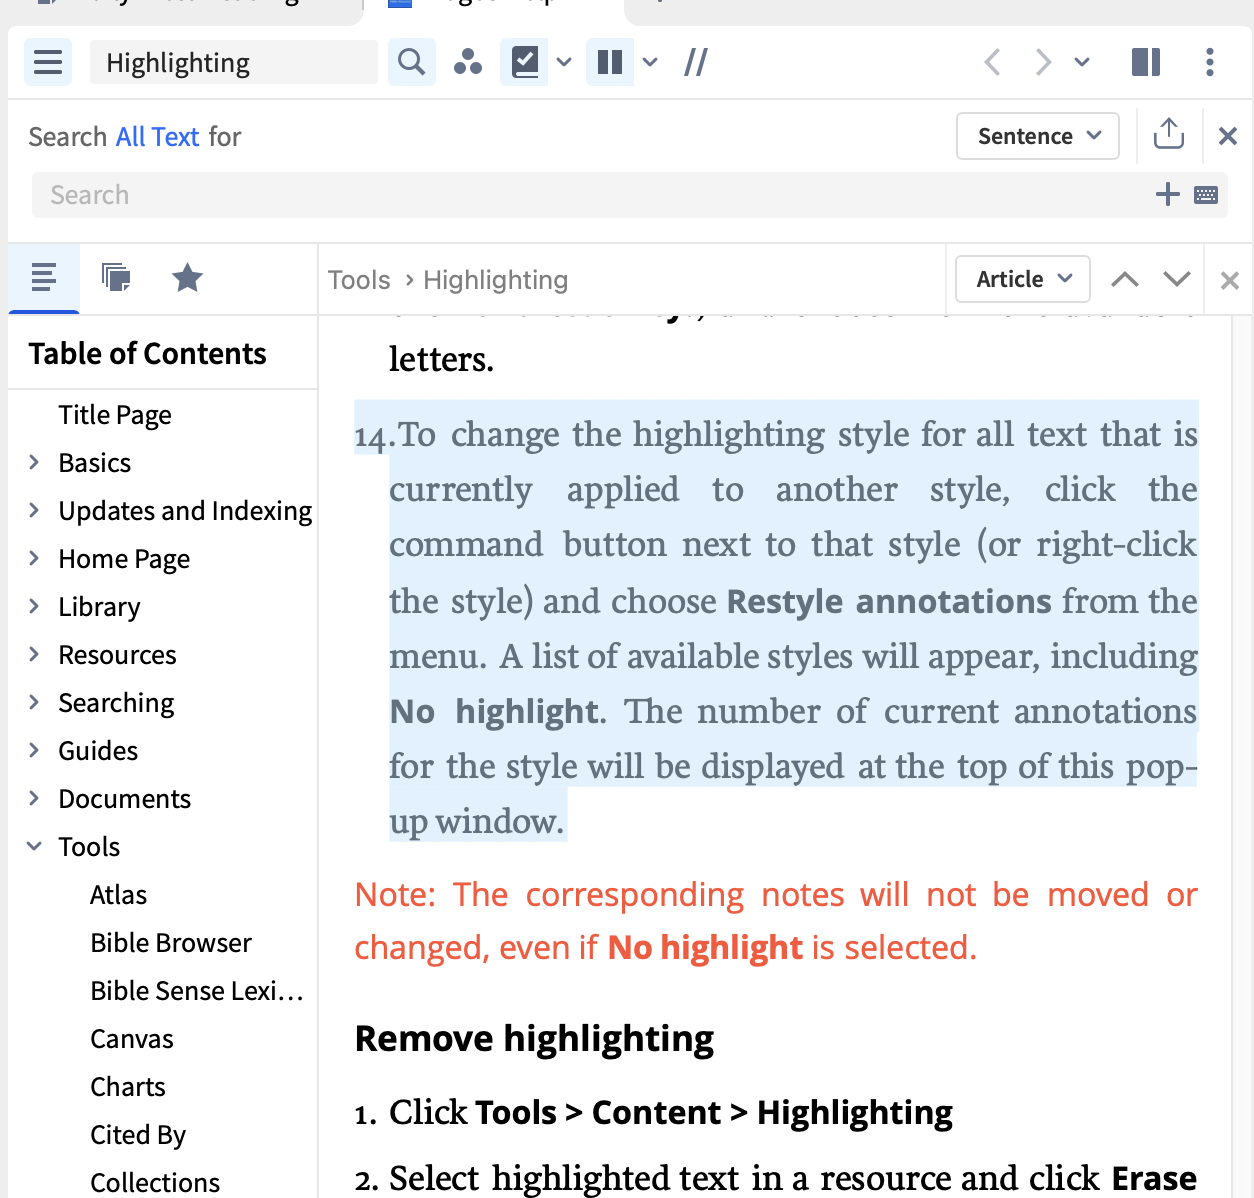Open the hamburger panel menu
Image resolution: width=1254 pixels, height=1198 pixels.
[x=48, y=63]
